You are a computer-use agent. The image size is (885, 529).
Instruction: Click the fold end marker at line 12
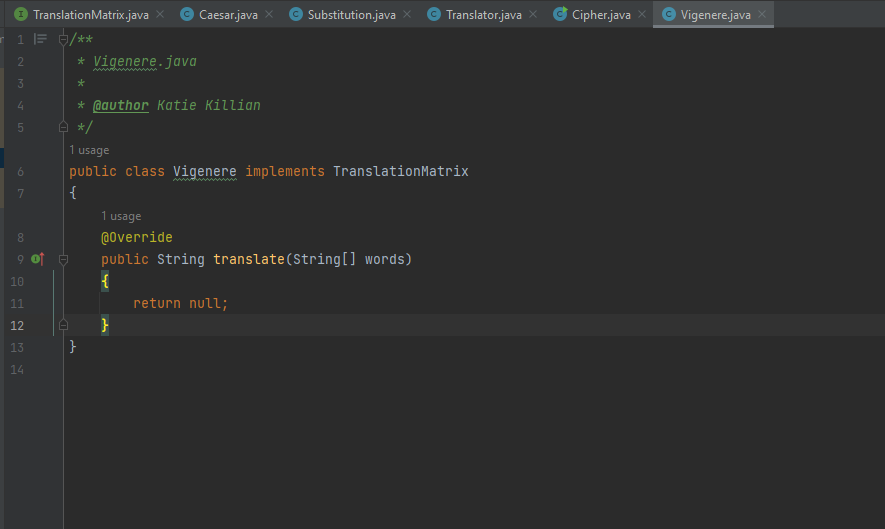click(x=63, y=325)
